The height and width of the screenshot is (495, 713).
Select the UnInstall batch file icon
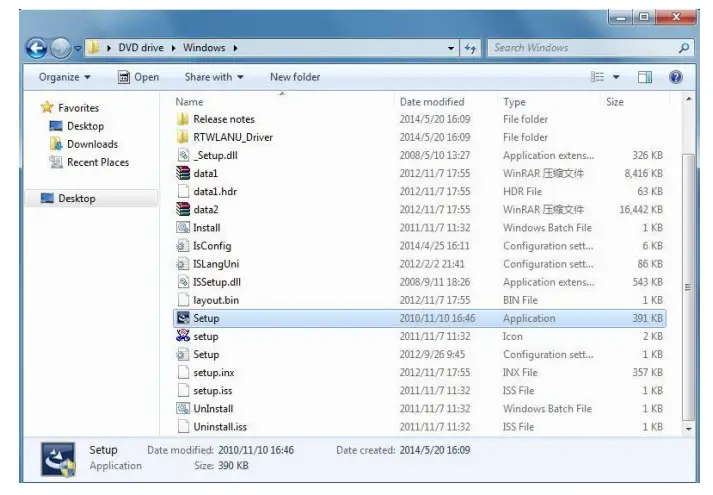tap(183, 409)
